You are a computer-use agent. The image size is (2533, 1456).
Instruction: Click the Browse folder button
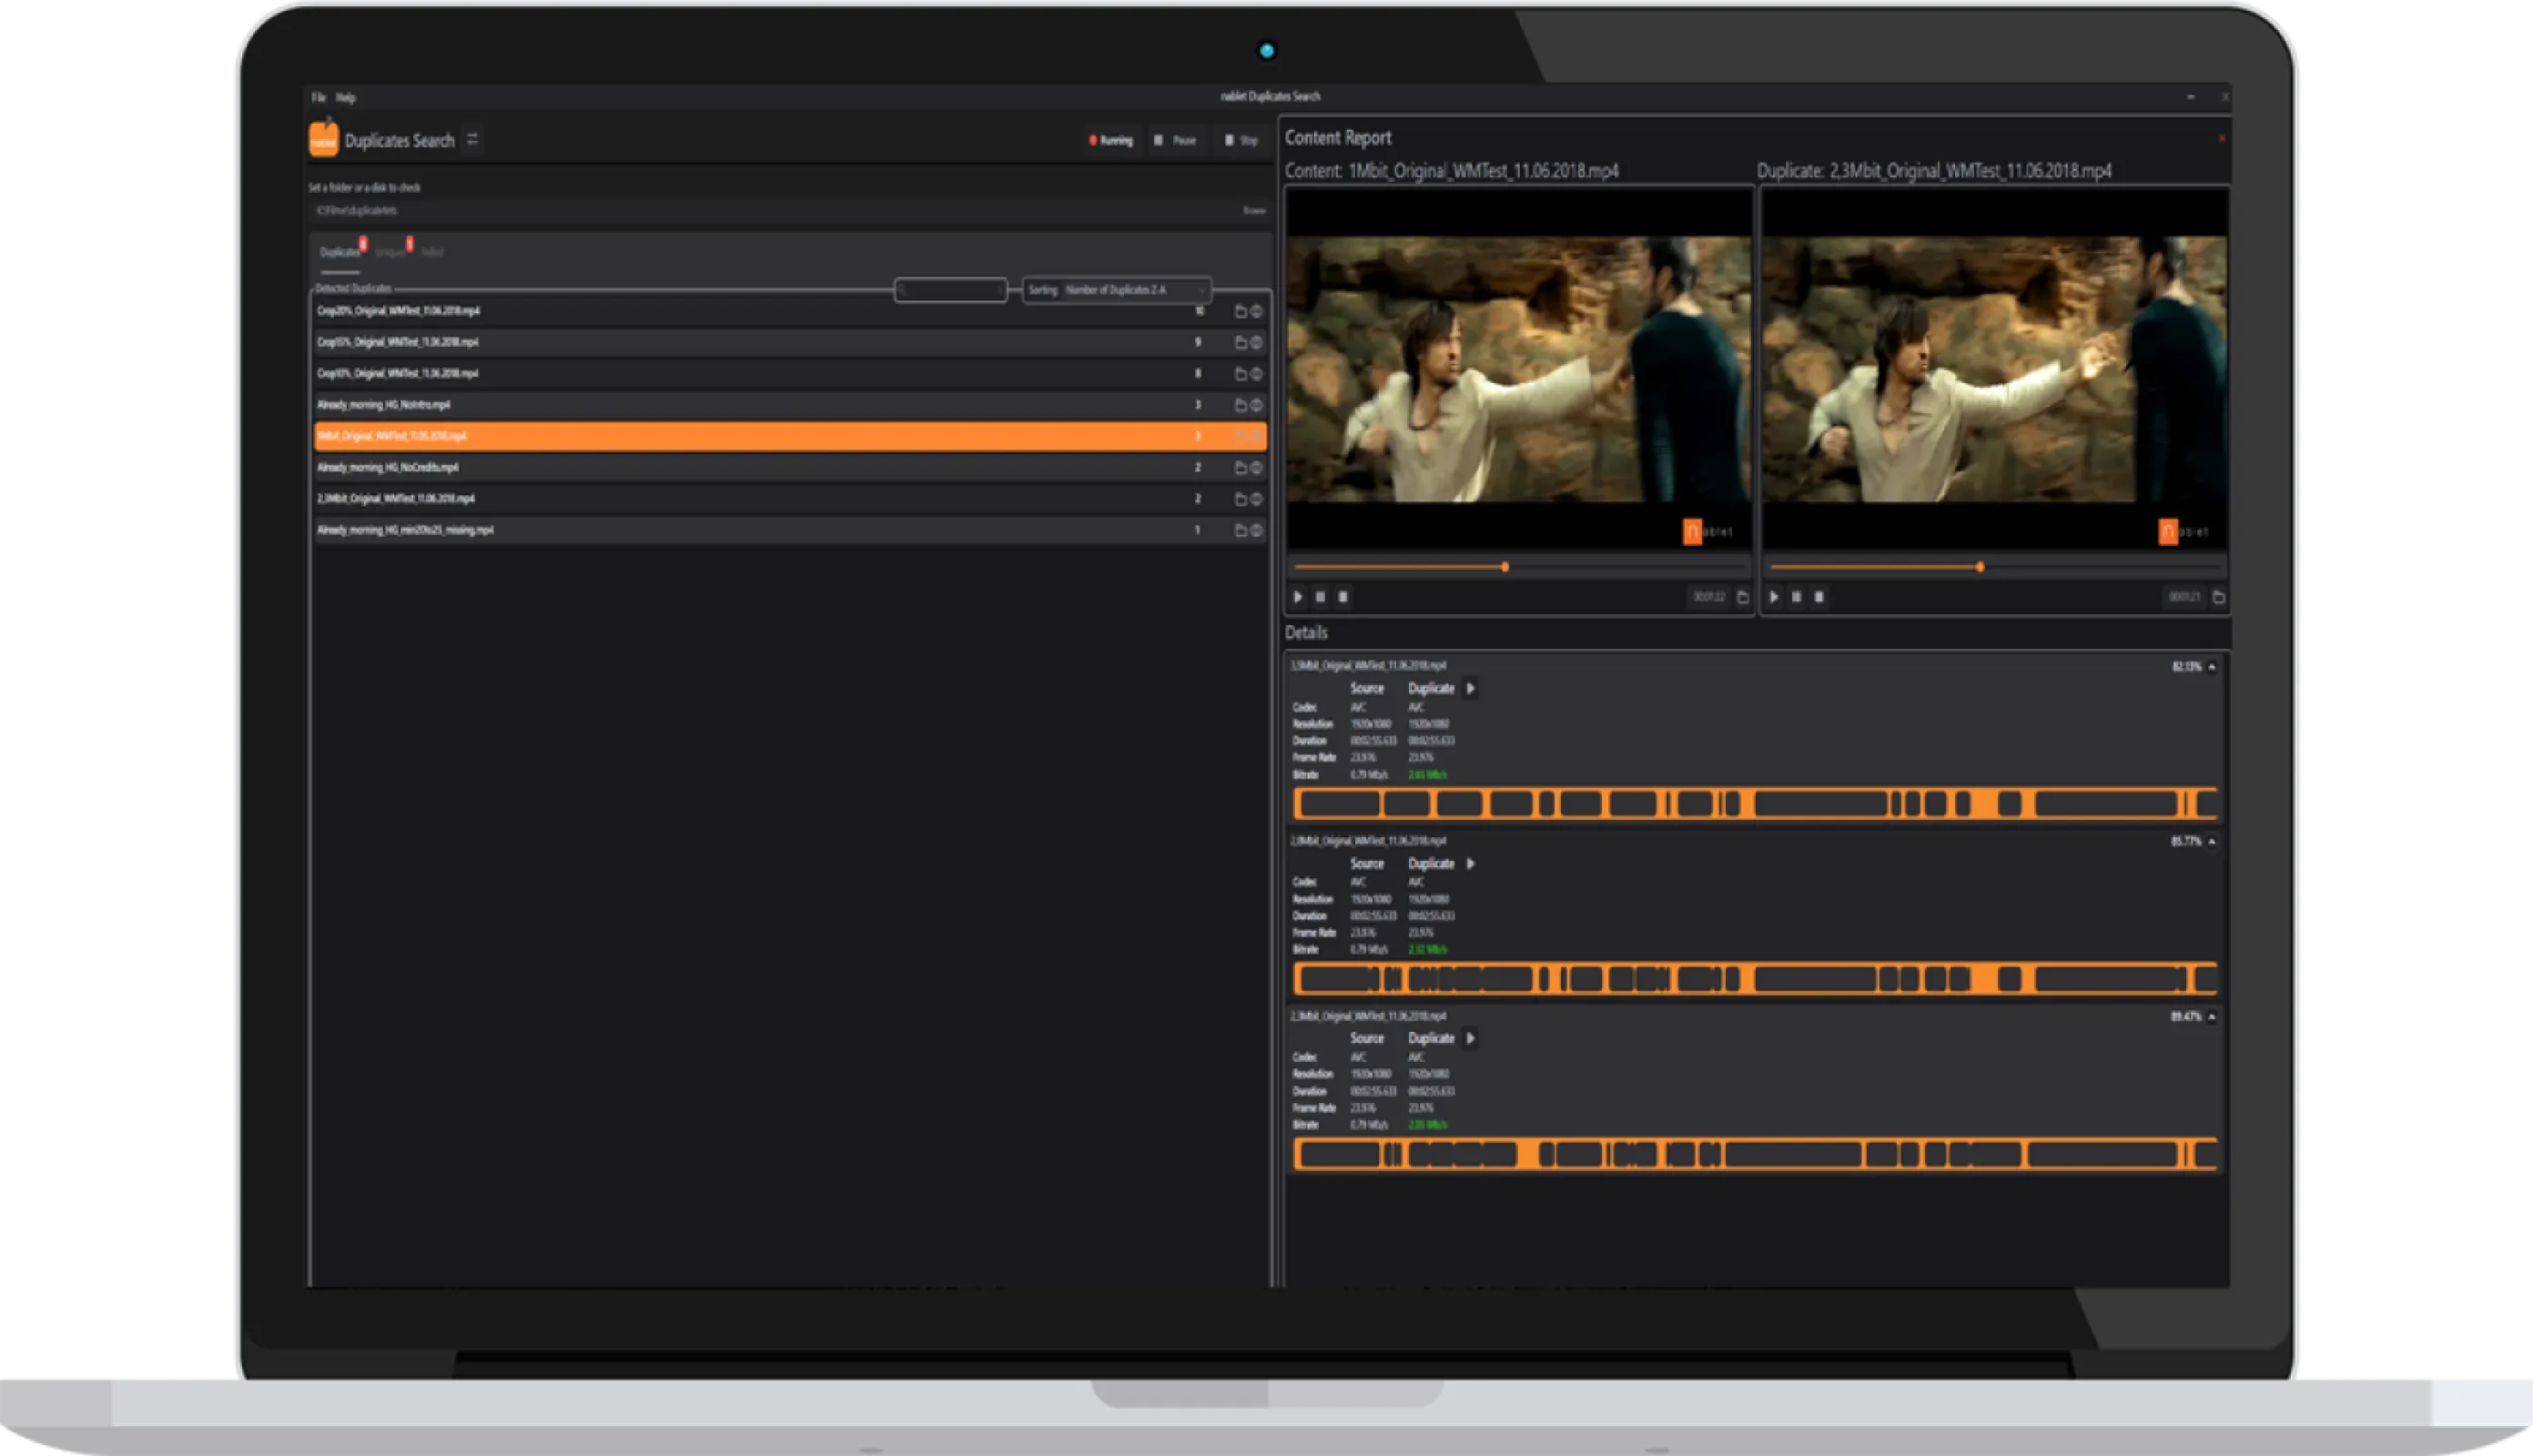point(1253,211)
